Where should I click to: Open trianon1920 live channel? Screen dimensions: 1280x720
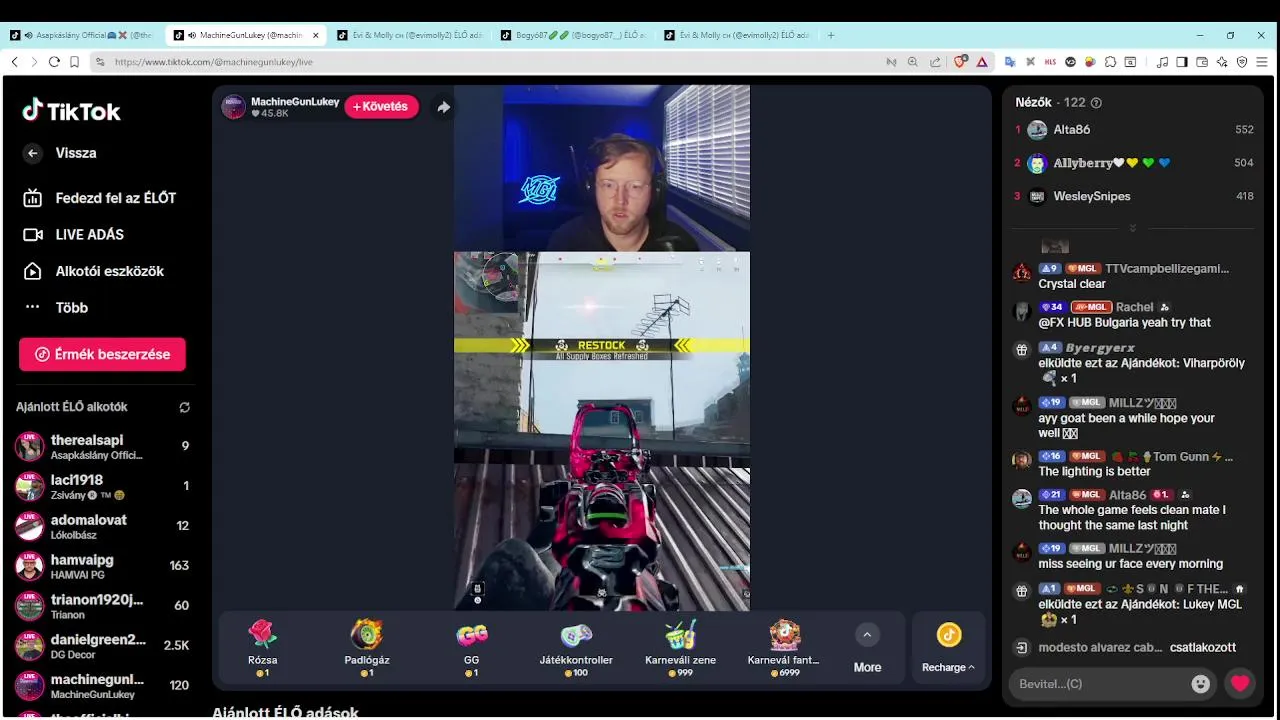(x=102, y=606)
